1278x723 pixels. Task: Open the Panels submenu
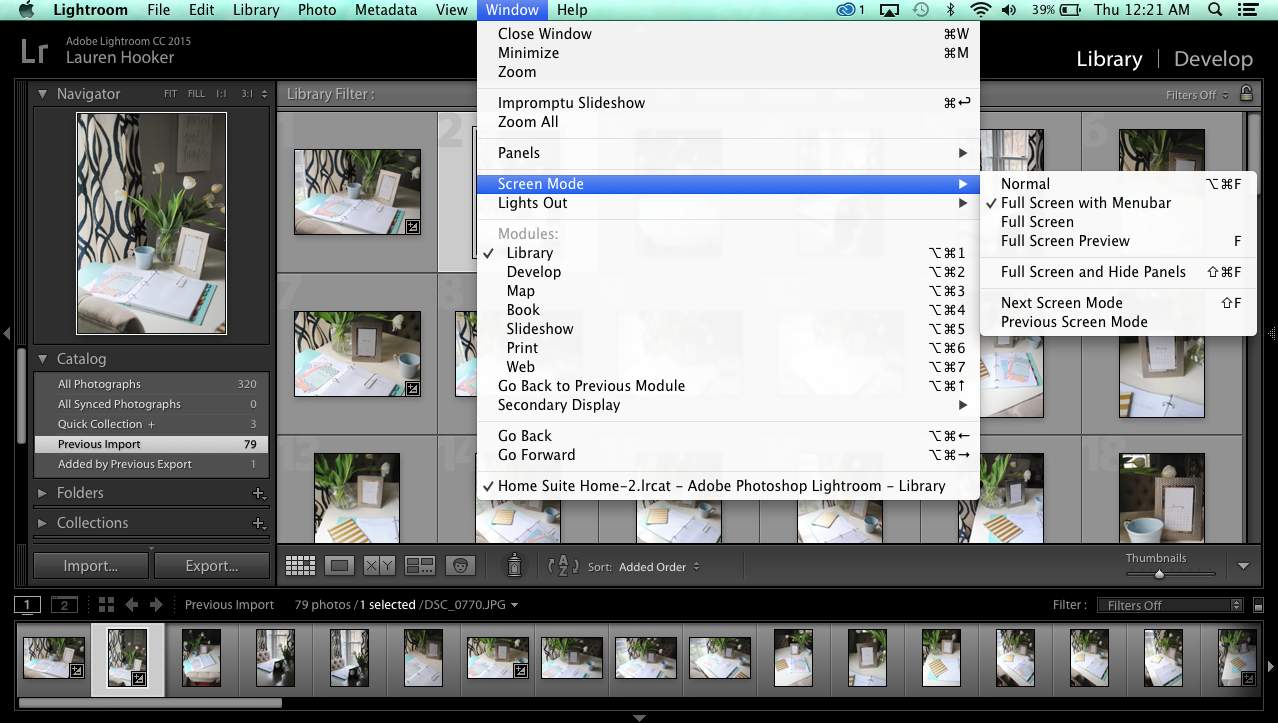(520, 152)
